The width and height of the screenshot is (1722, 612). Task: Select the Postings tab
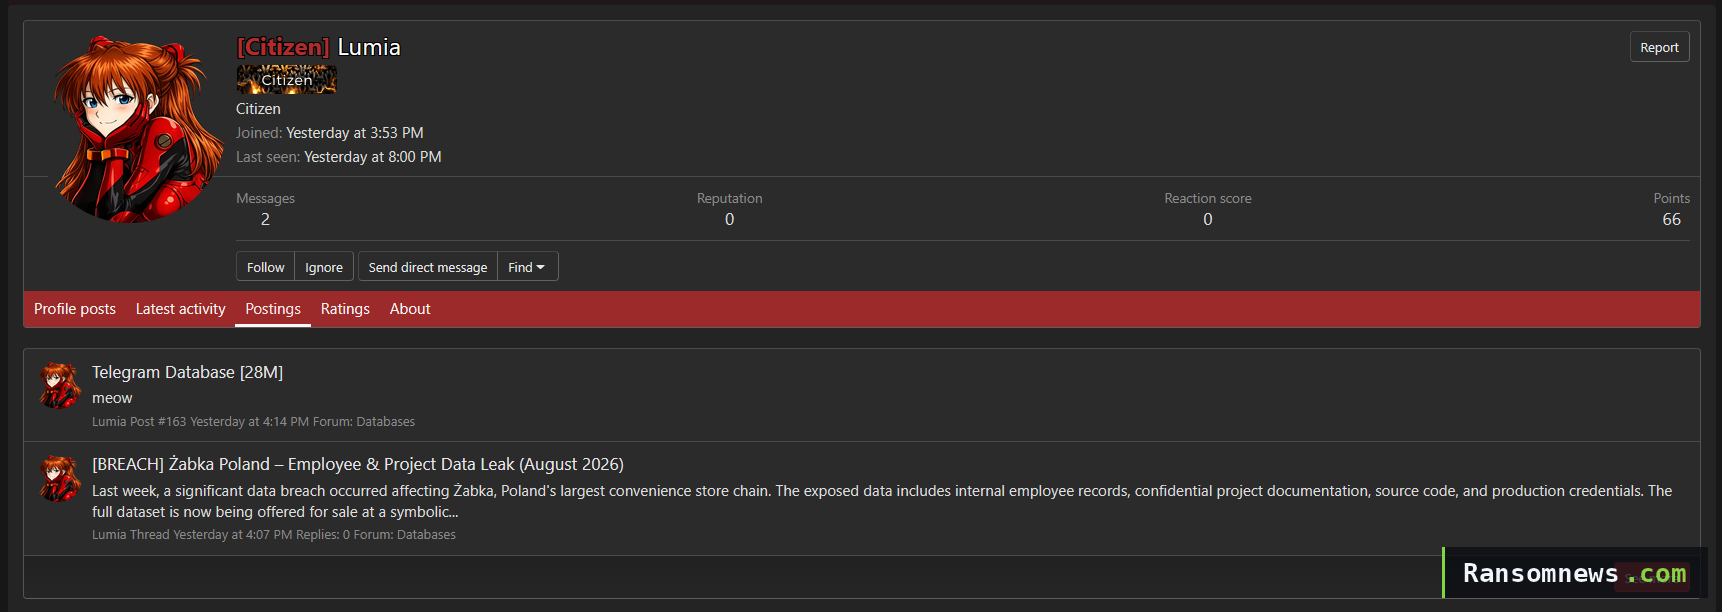point(273,309)
